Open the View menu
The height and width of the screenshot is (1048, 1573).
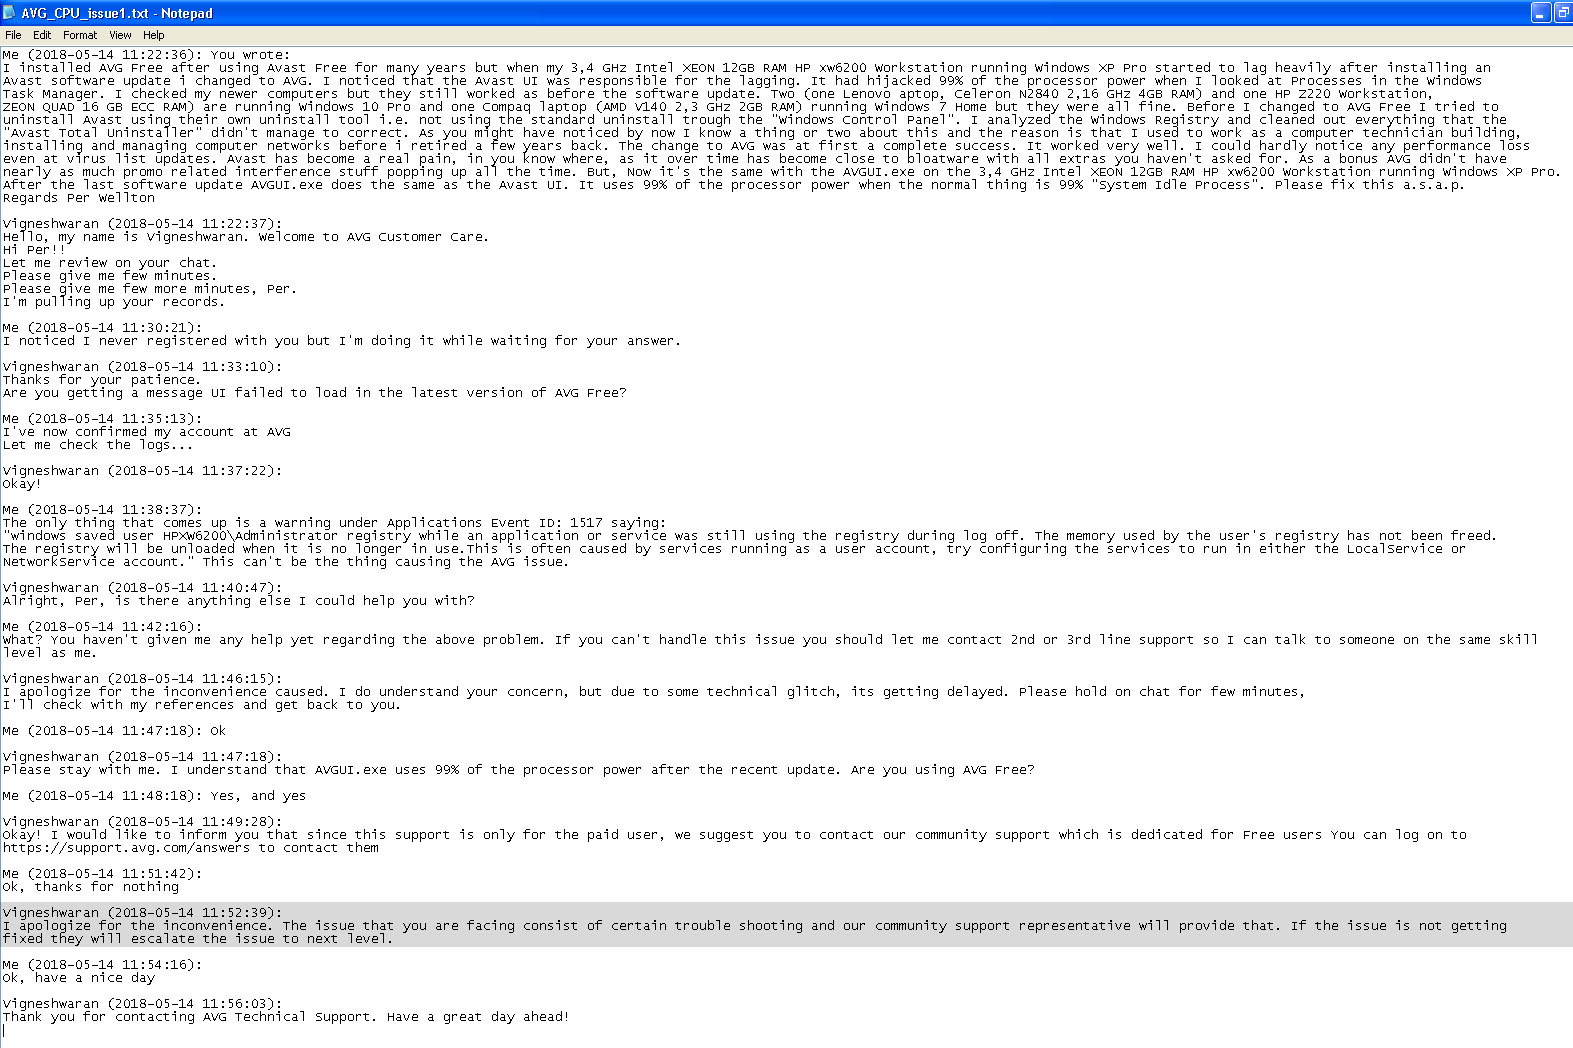(120, 35)
